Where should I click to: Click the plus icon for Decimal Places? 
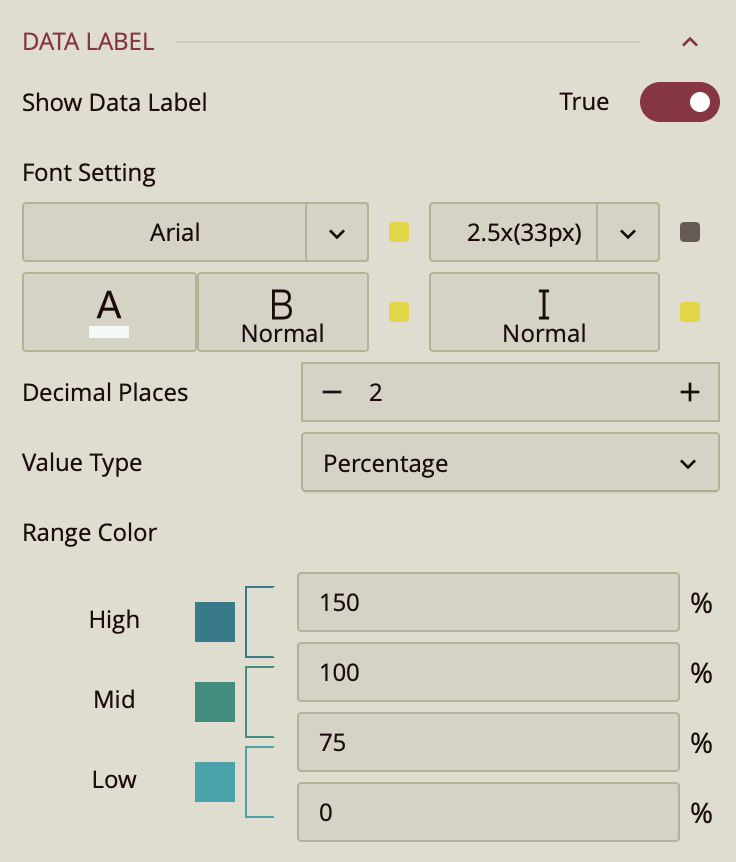(689, 392)
